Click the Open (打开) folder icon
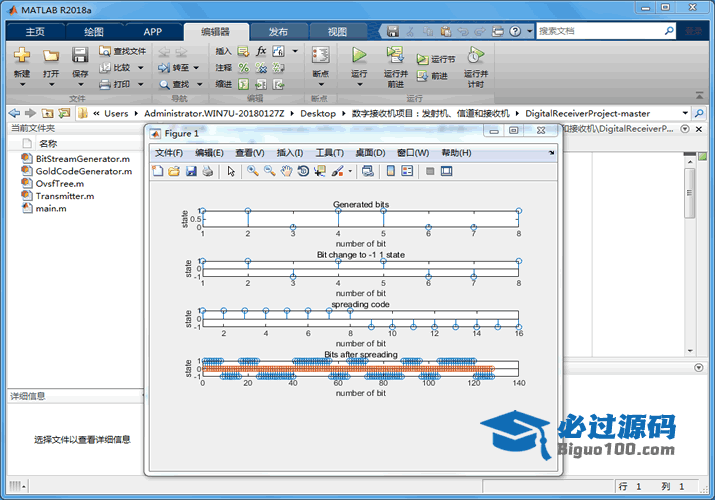 51,55
